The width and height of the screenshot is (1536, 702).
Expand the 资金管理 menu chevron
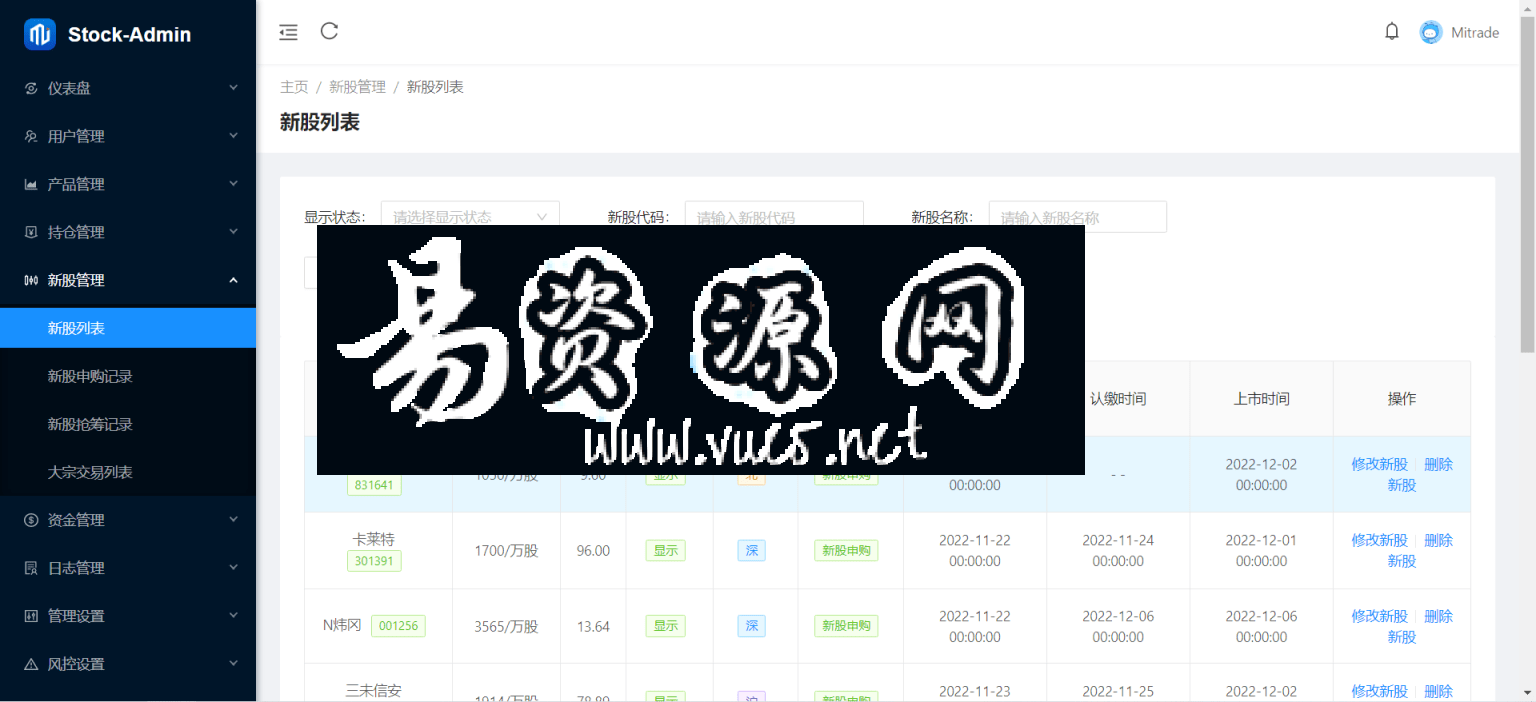[233, 520]
